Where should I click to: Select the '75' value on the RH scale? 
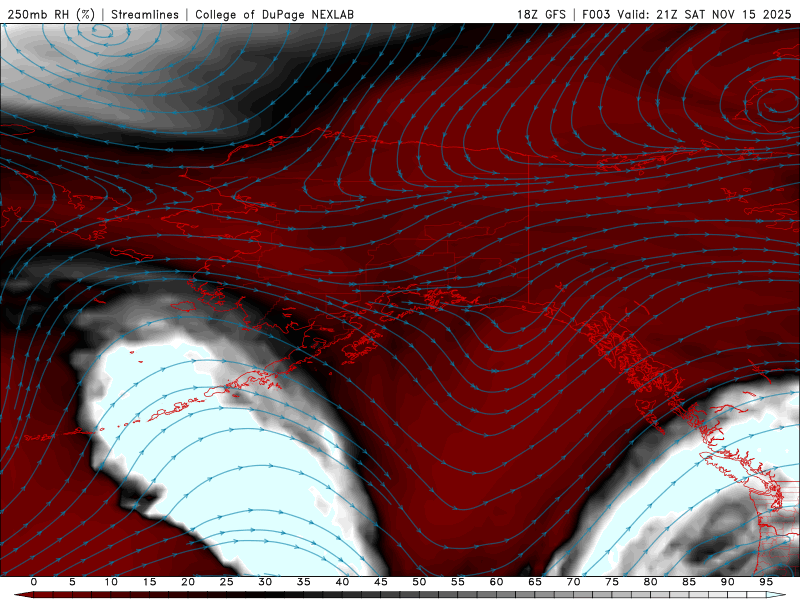612,582
